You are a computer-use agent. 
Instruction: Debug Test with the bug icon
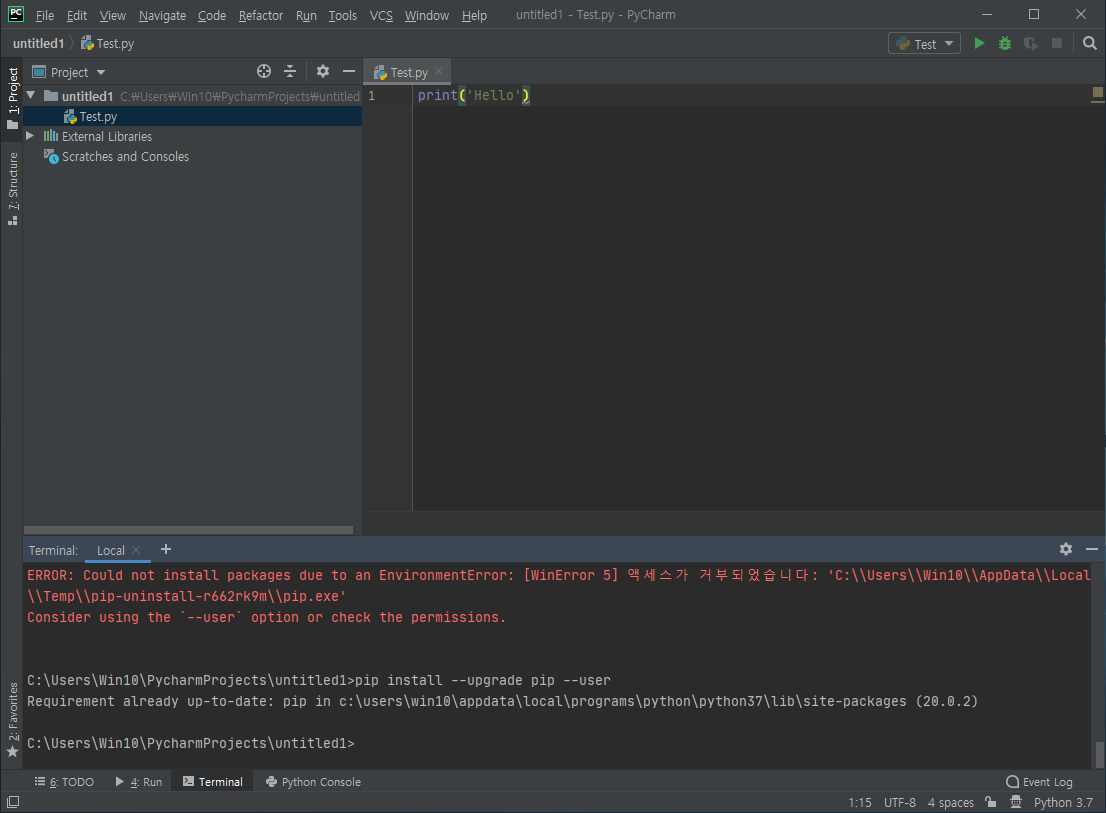point(1005,44)
